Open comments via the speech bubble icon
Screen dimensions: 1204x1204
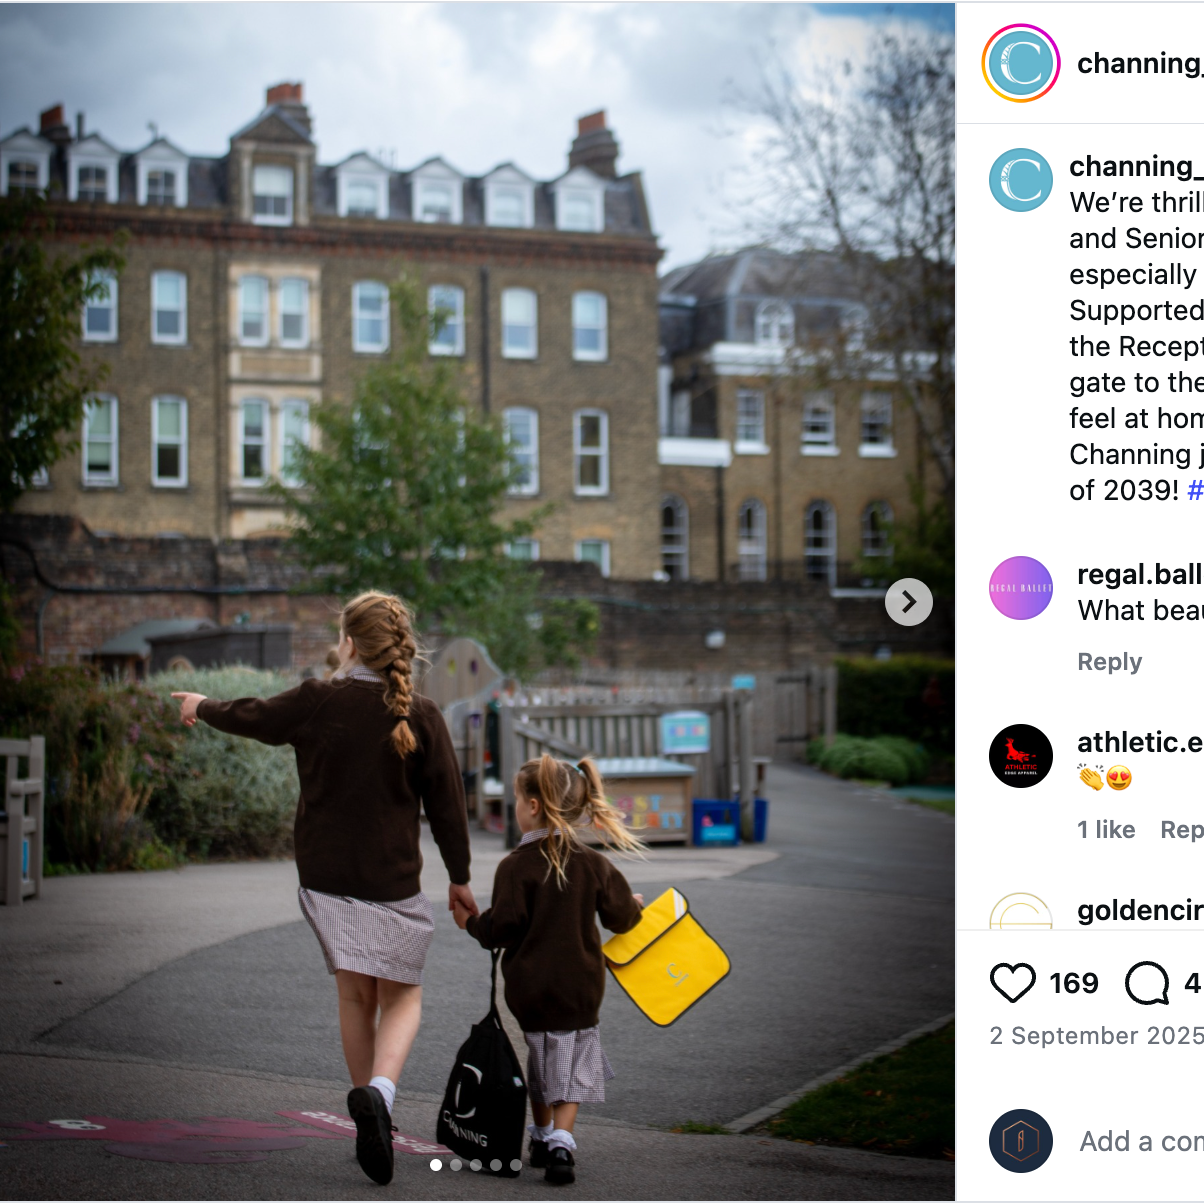pyautogui.click(x=1147, y=983)
